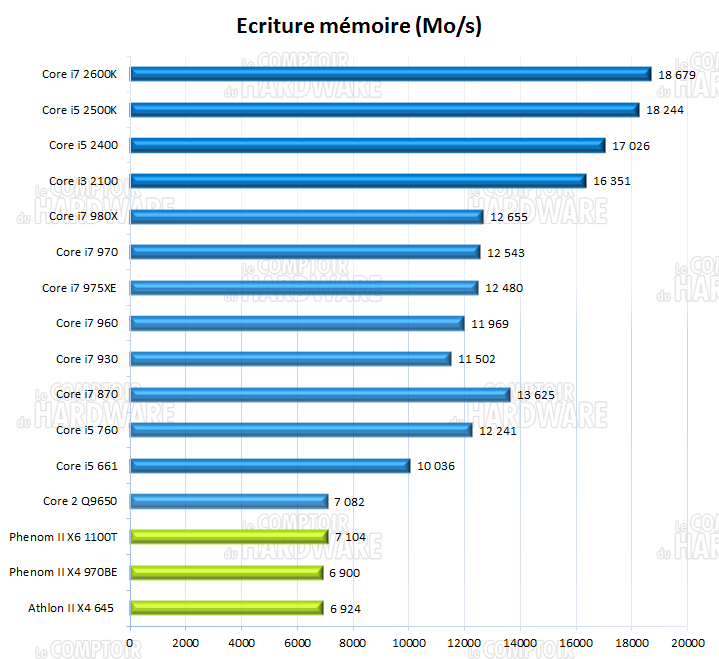Click the chart title Ecriture mémoire (Mo/s)
The width and height of the screenshot is (719, 659).
(x=359, y=26)
